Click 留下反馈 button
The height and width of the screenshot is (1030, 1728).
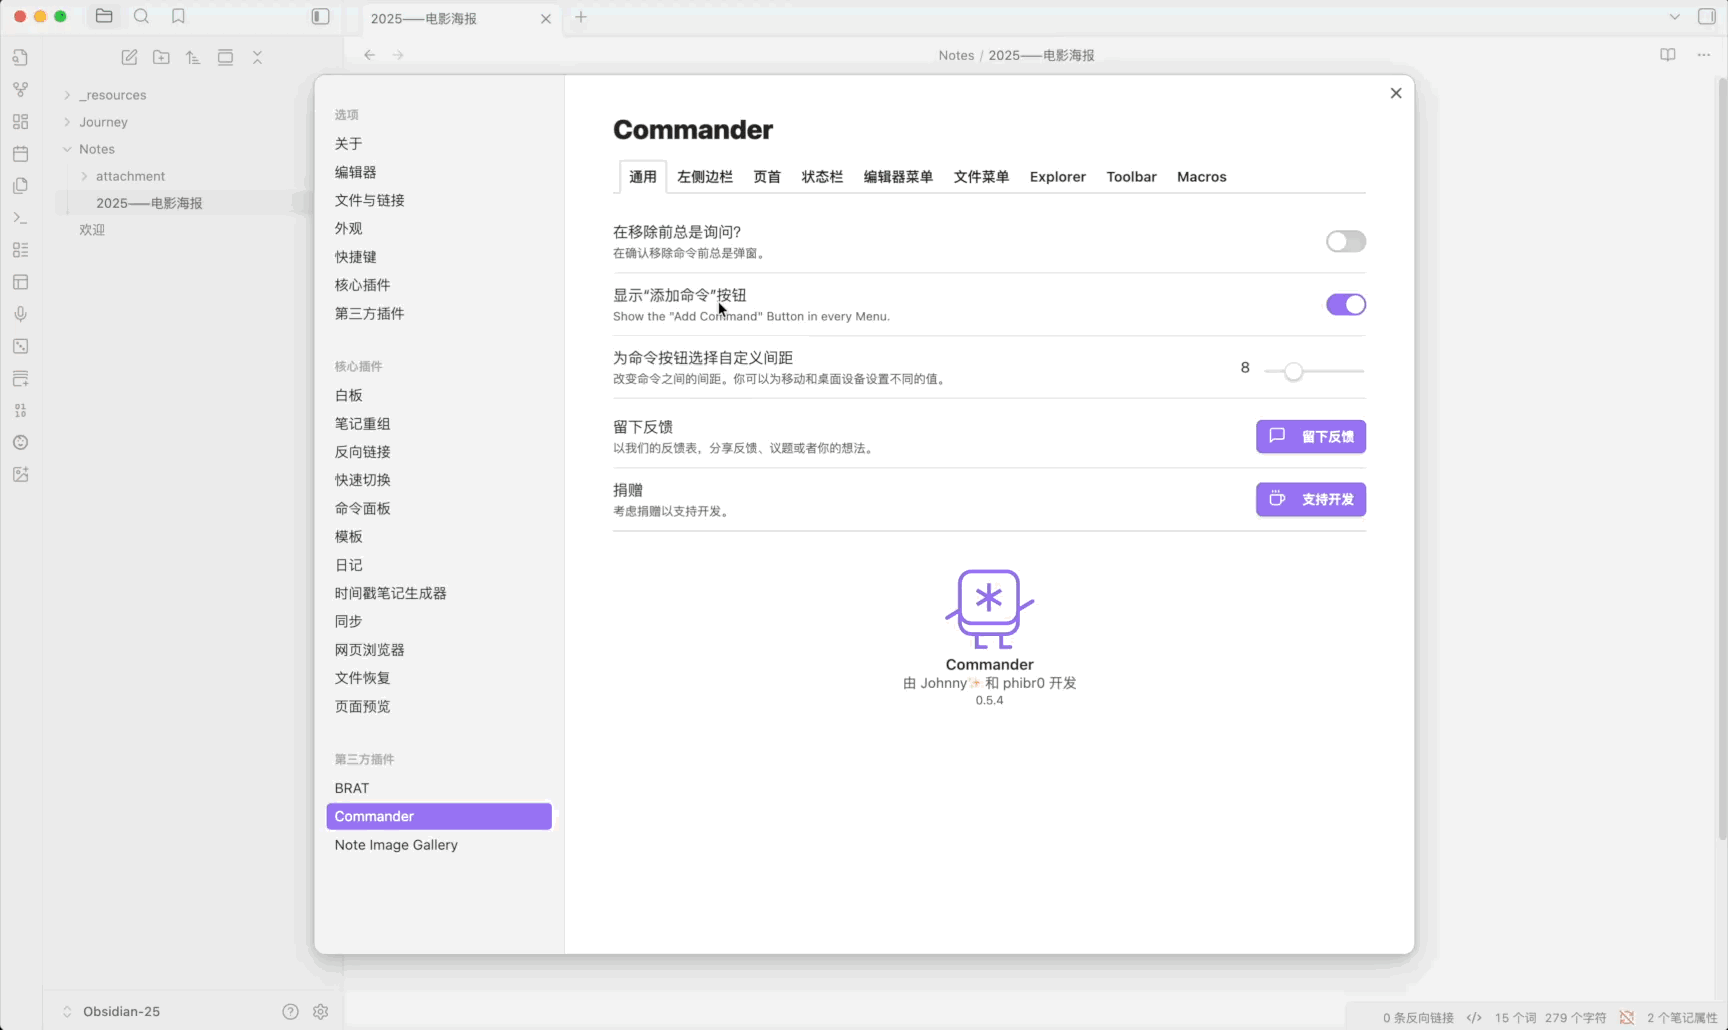(1311, 436)
